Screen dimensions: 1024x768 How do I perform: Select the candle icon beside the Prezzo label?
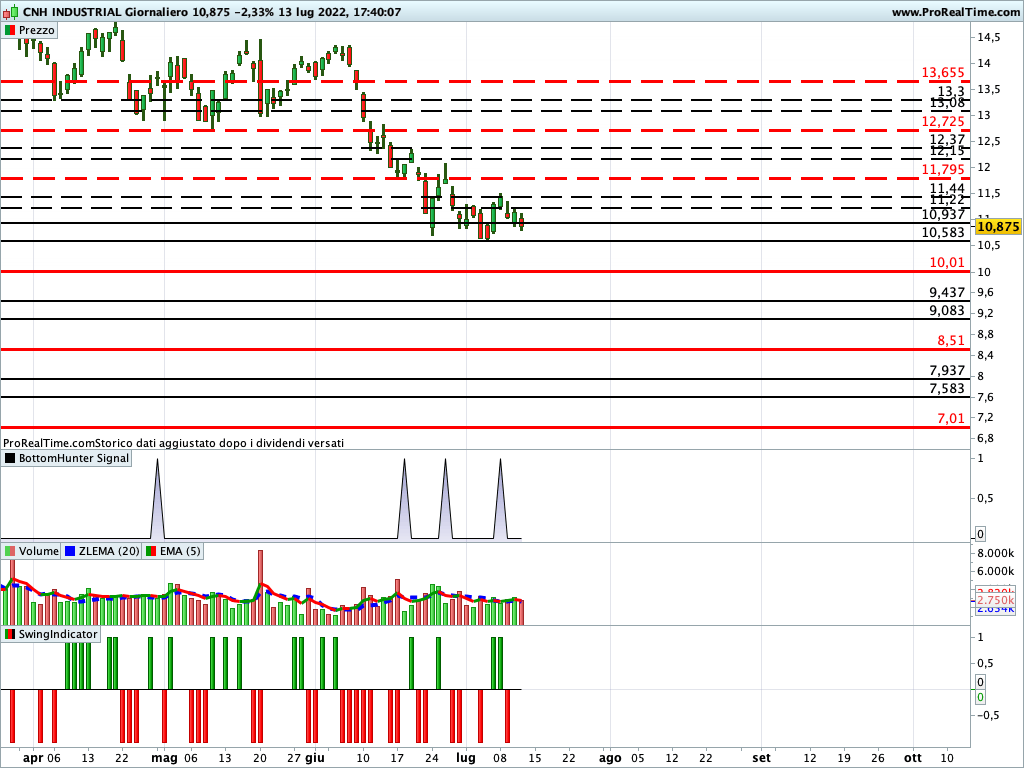10,30
